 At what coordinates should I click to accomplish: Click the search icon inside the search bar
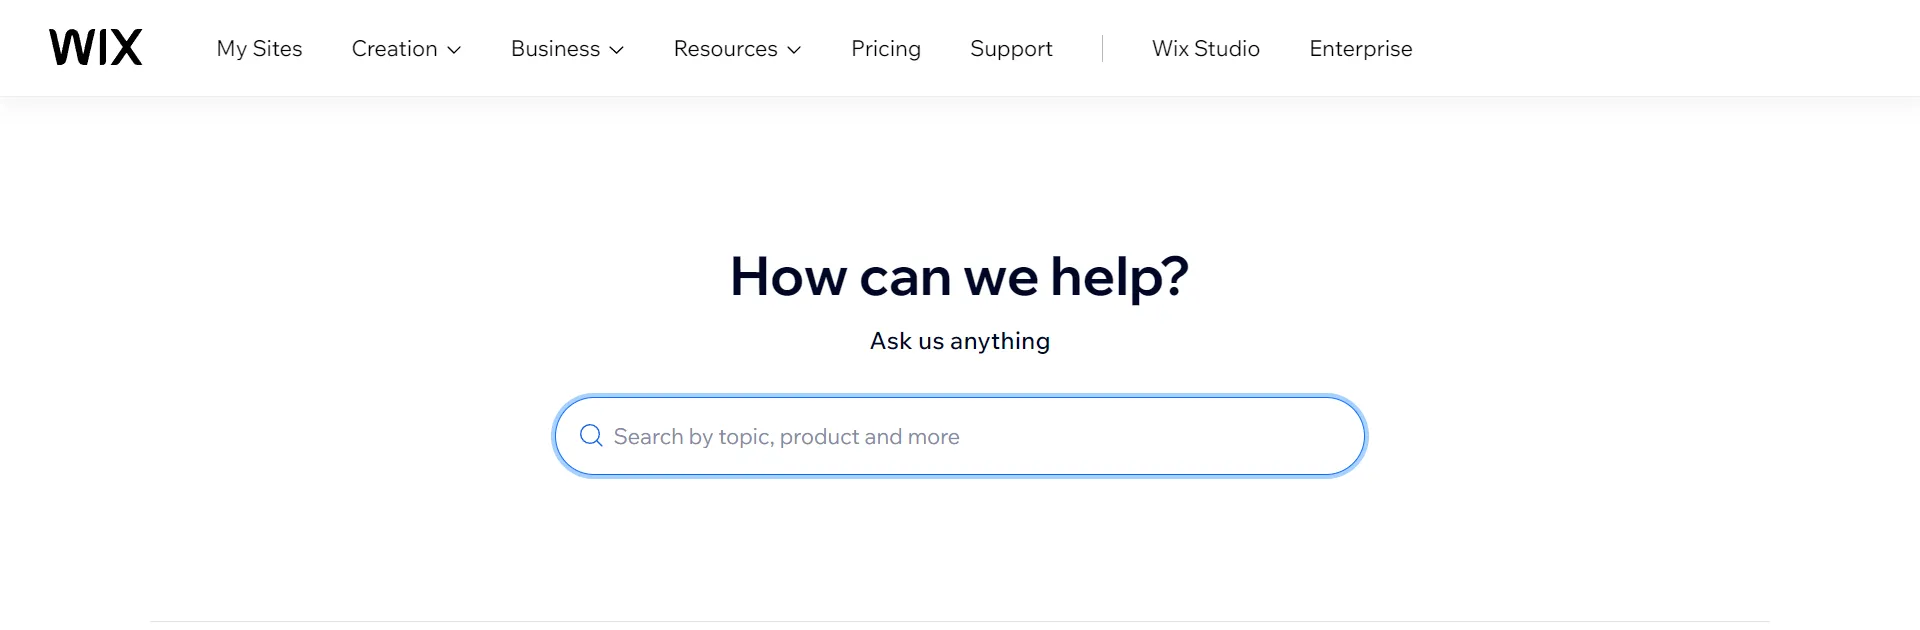590,436
